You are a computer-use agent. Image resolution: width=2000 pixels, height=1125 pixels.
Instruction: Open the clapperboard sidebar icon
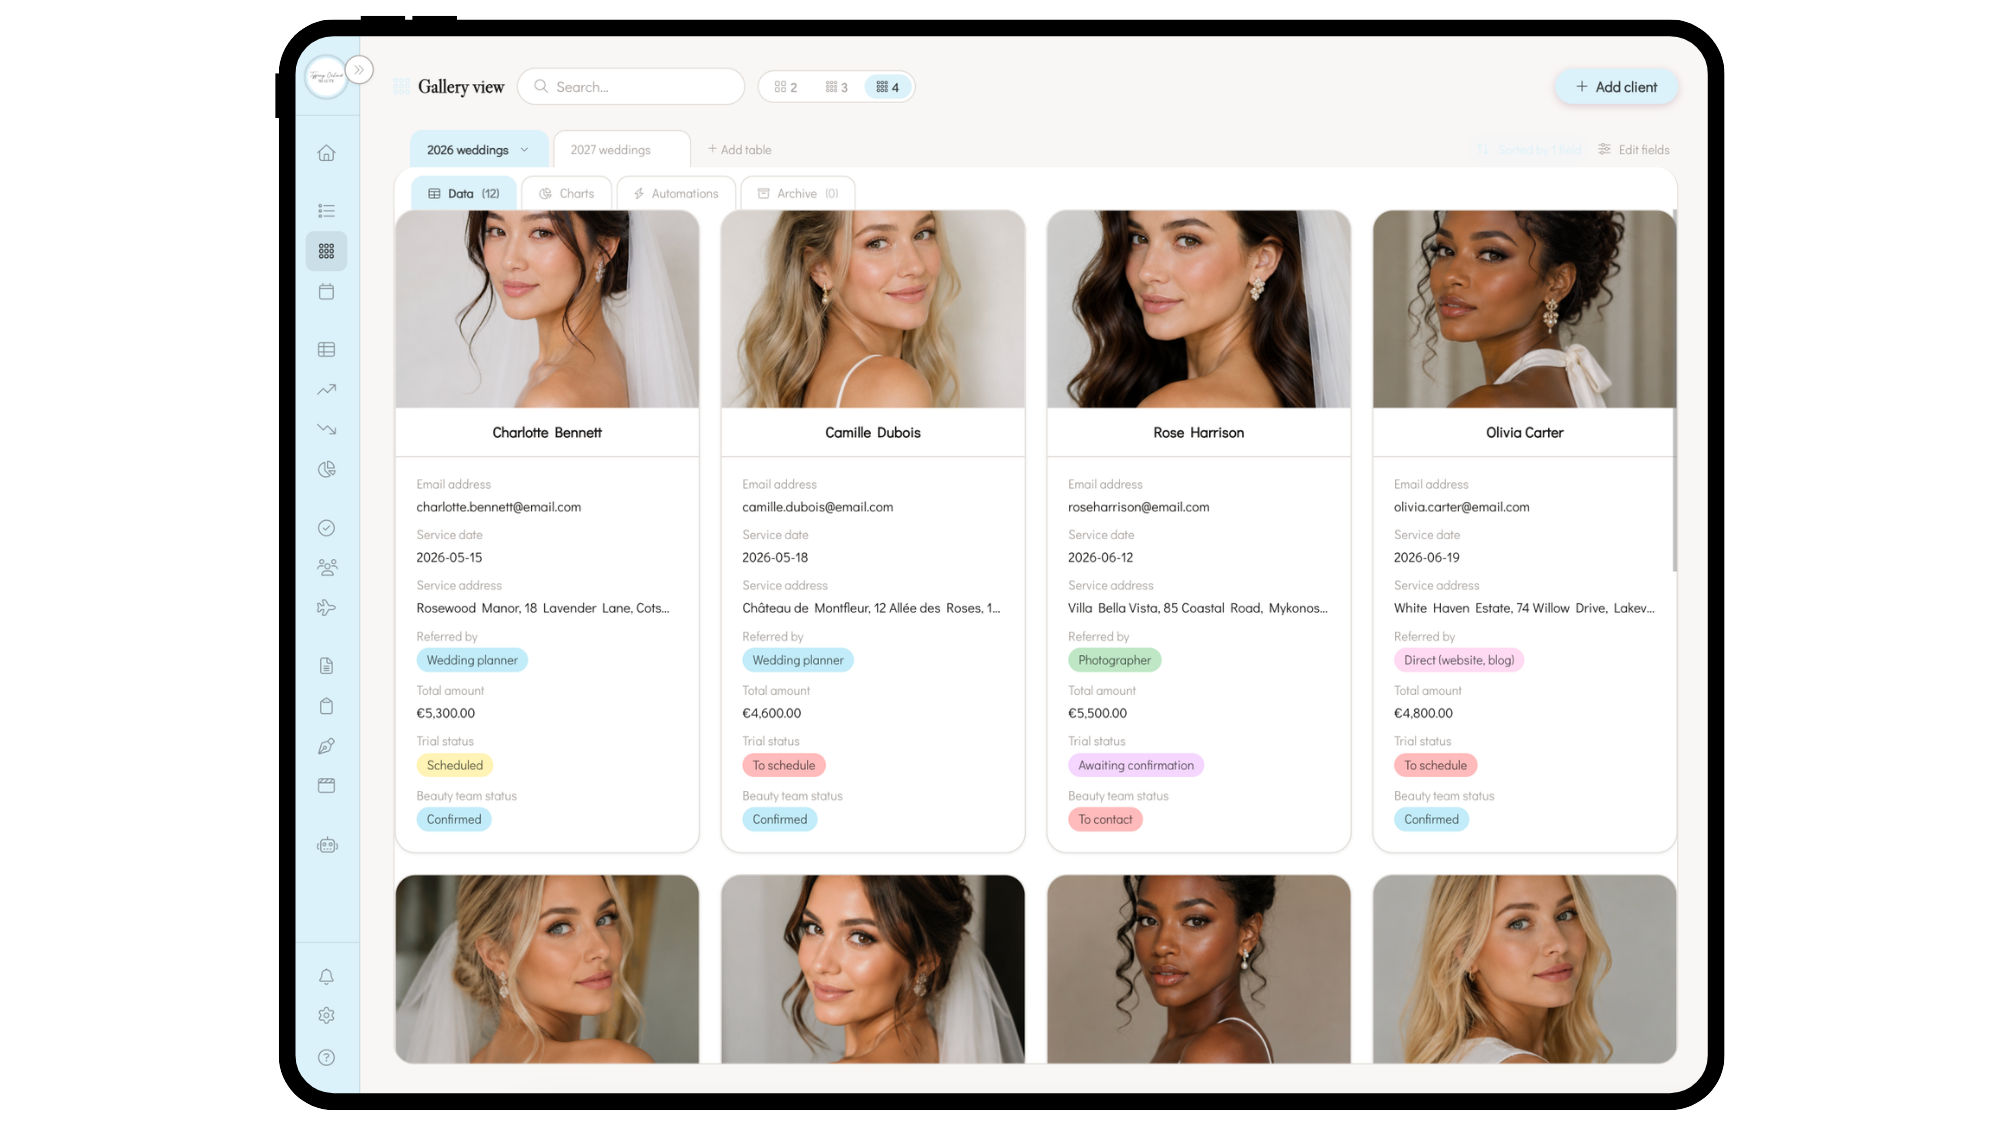click(x=326, y=786)
